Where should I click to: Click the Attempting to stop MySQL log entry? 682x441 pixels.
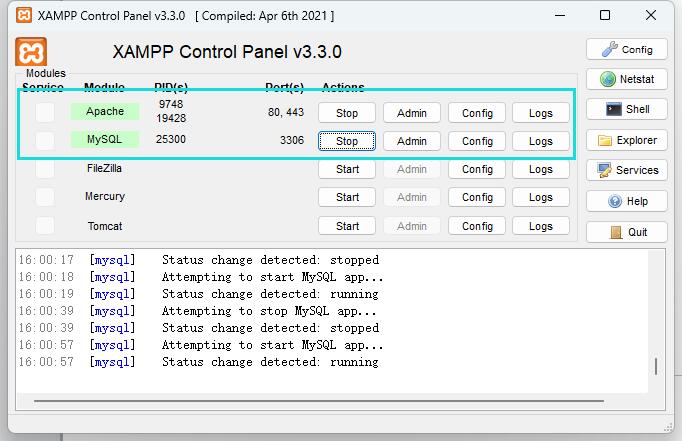point(197,311)
